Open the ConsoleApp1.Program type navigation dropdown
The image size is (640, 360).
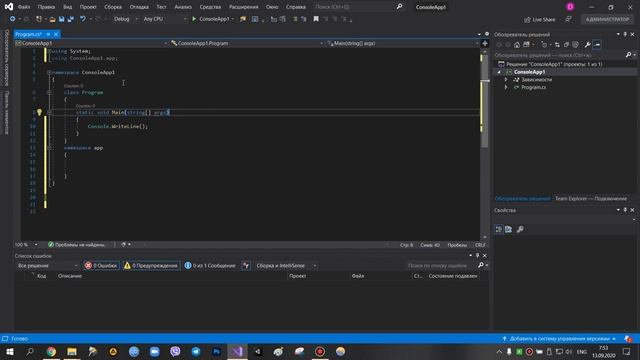point(247,43)
